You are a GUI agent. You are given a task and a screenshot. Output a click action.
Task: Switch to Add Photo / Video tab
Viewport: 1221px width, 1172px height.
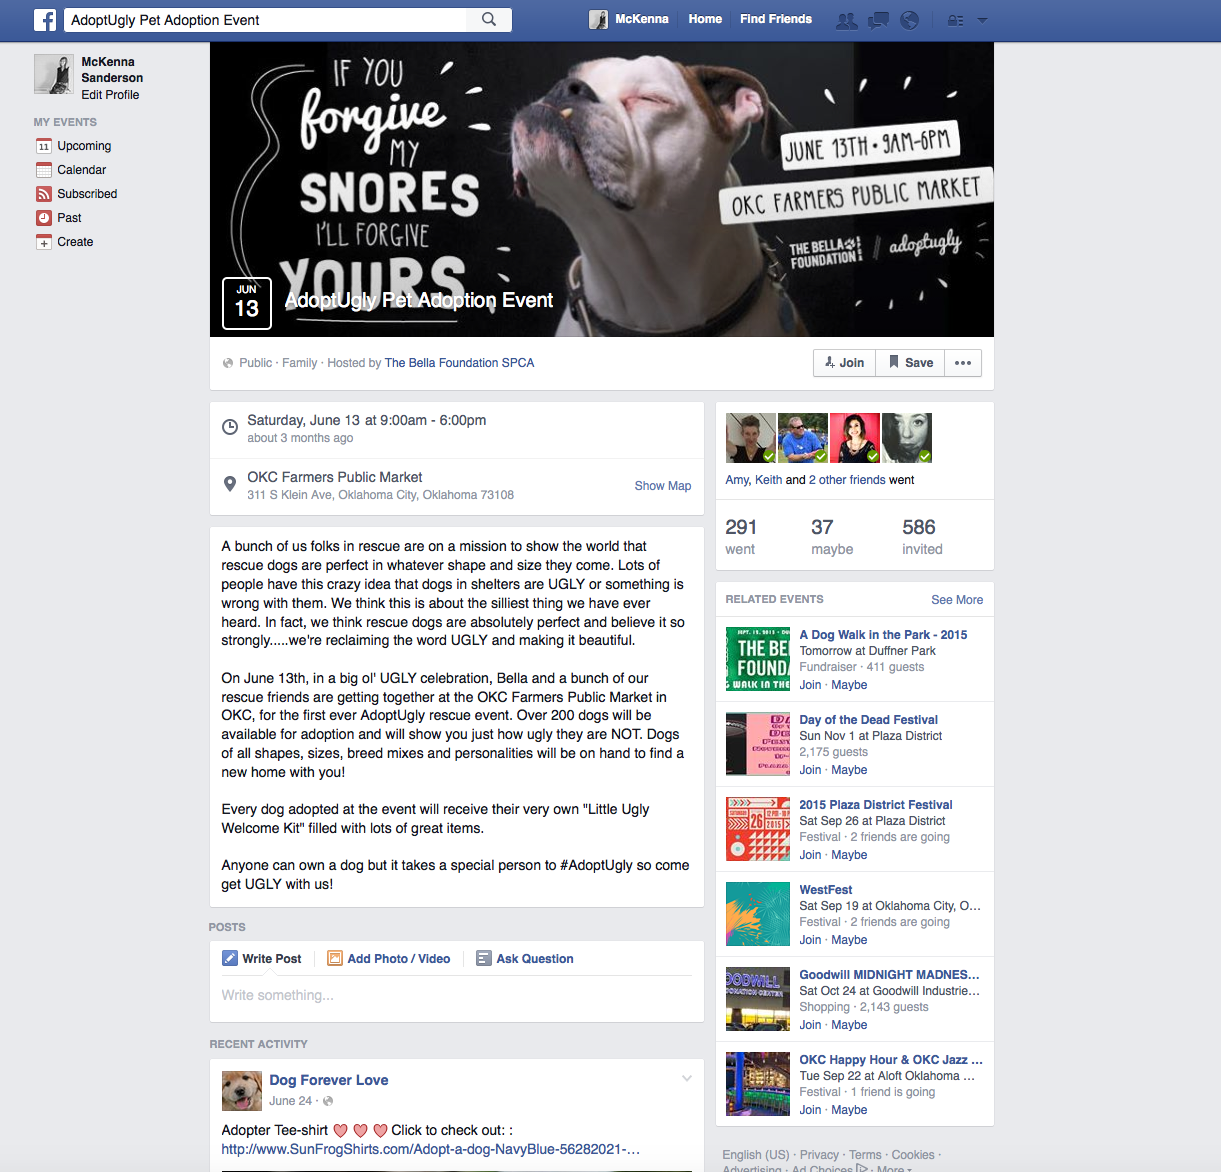[x=389, y=958]
